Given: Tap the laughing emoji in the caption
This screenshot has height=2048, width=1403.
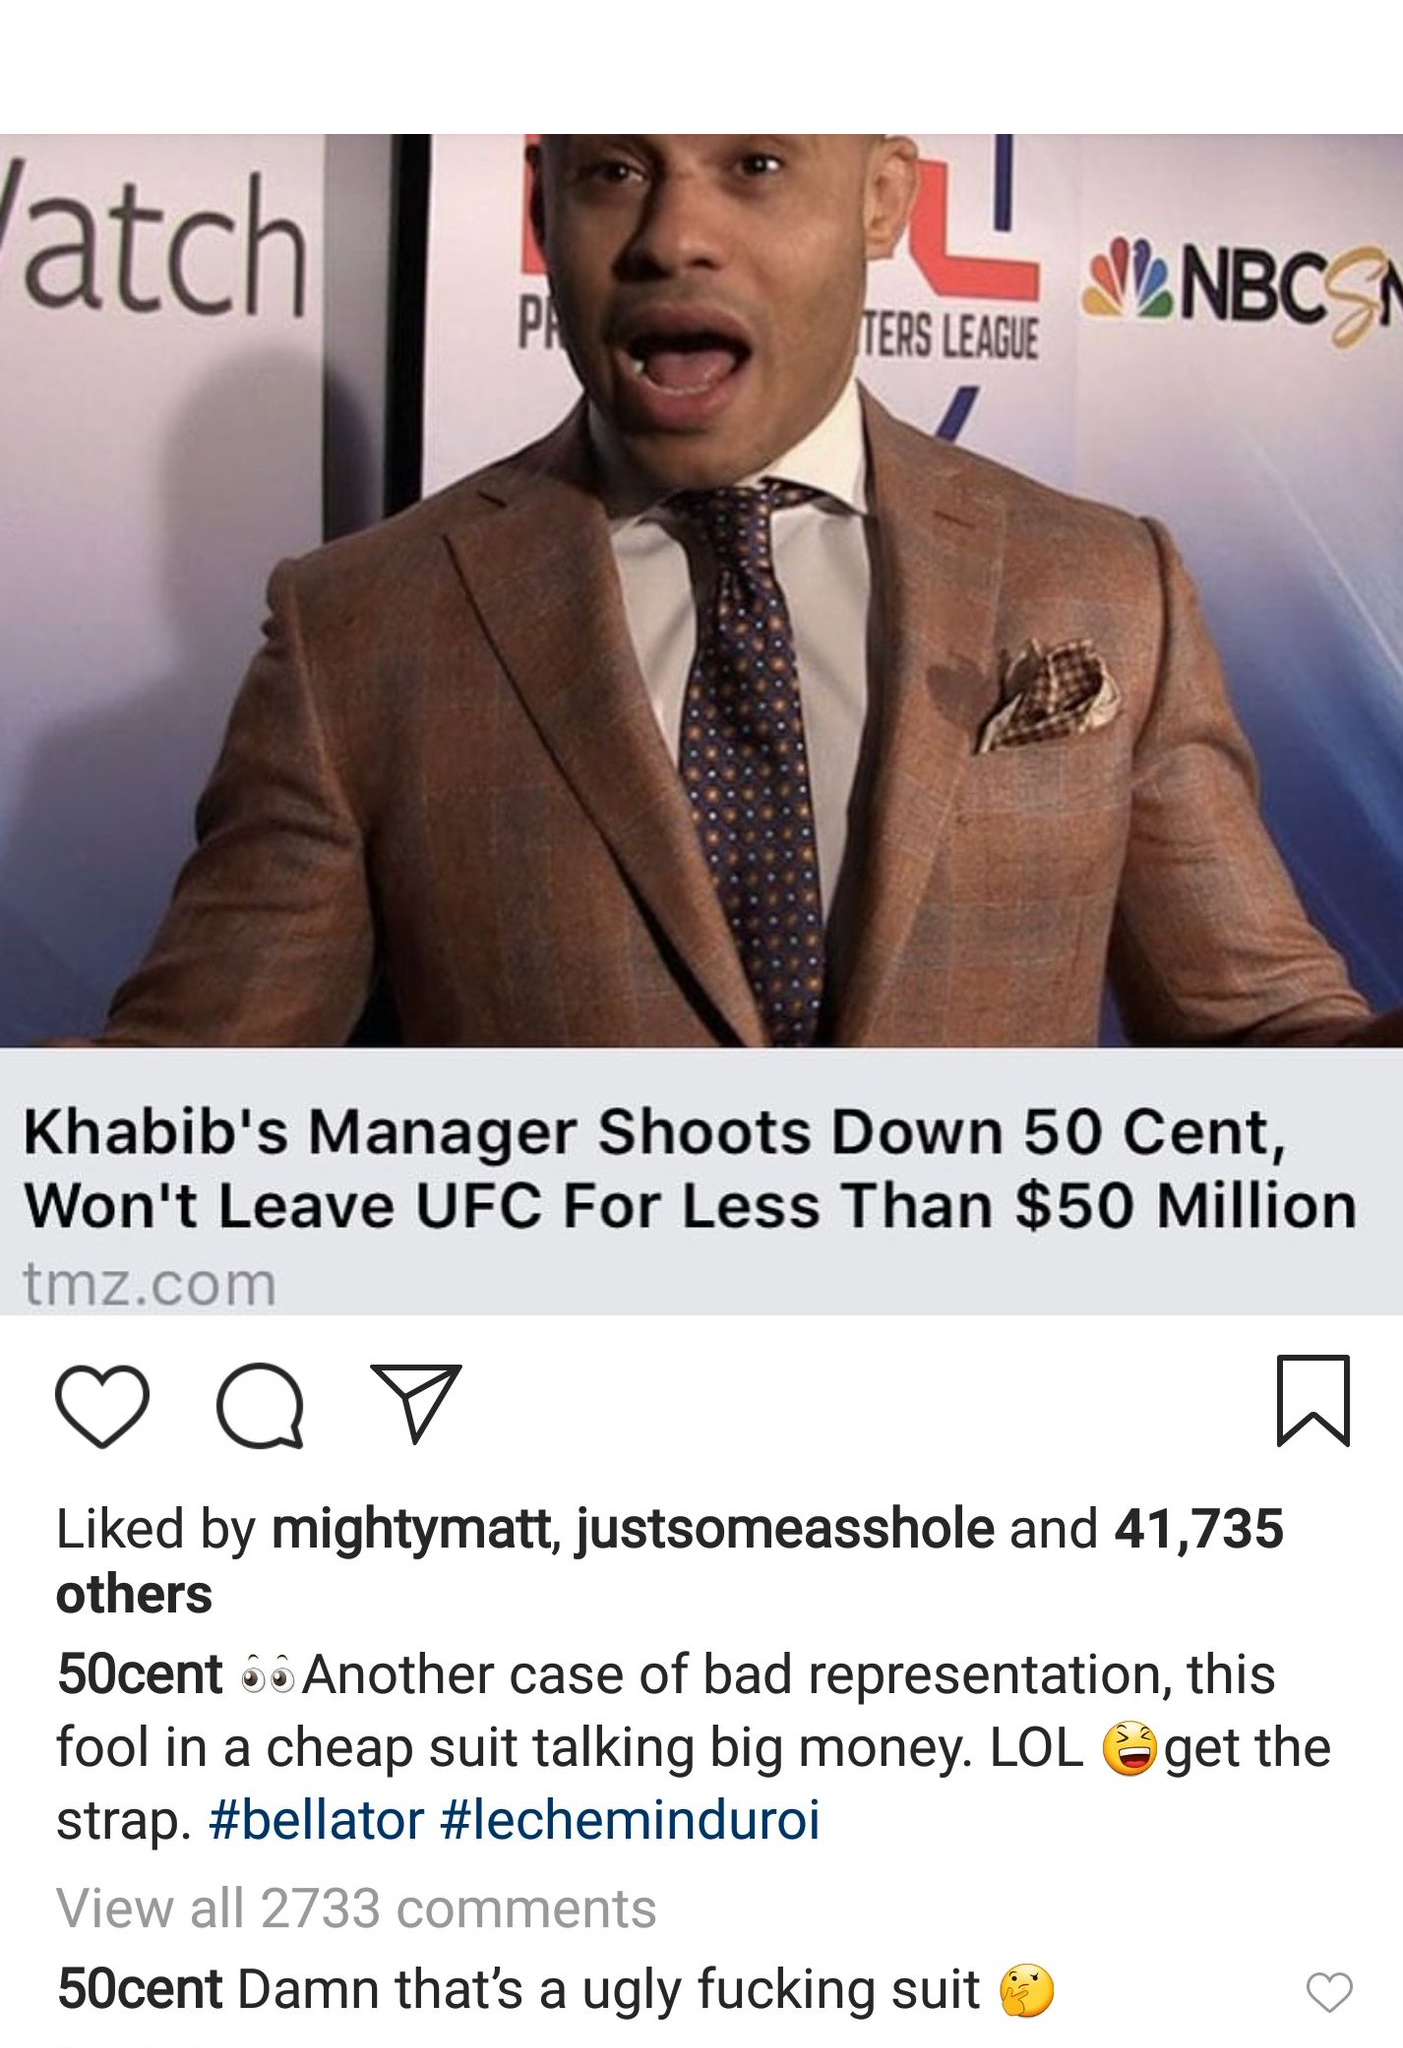Looking at the screenshot, I should [1129, 1748].
